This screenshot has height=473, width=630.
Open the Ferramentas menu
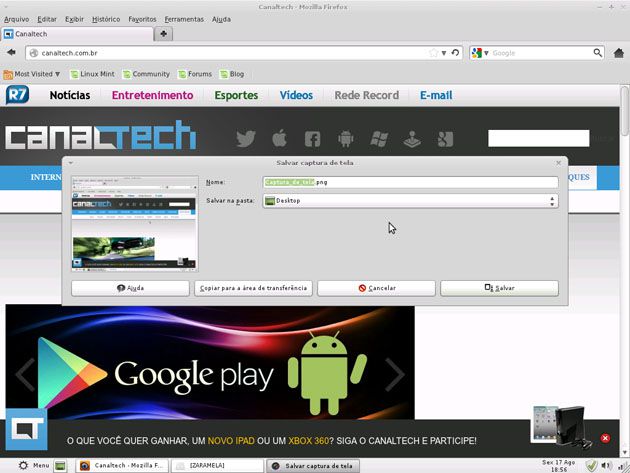184,19
